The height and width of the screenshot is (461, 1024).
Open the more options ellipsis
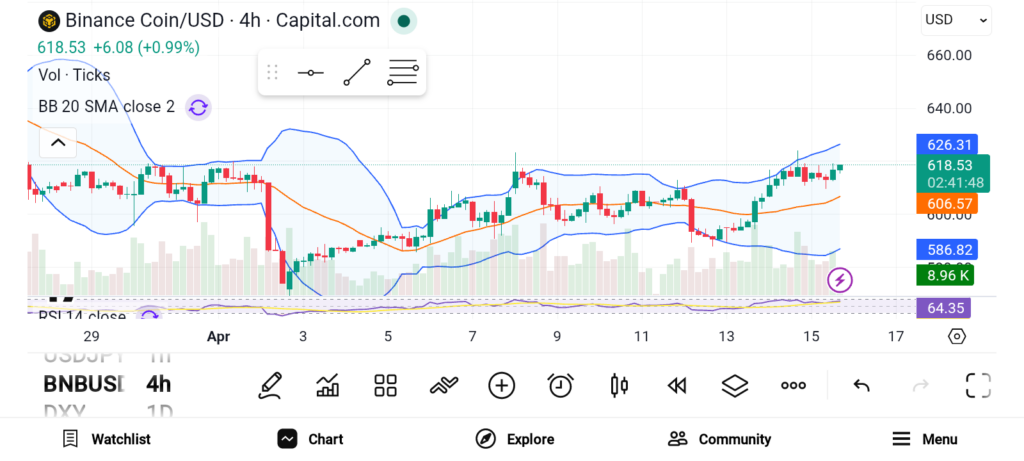coord(793,385)
